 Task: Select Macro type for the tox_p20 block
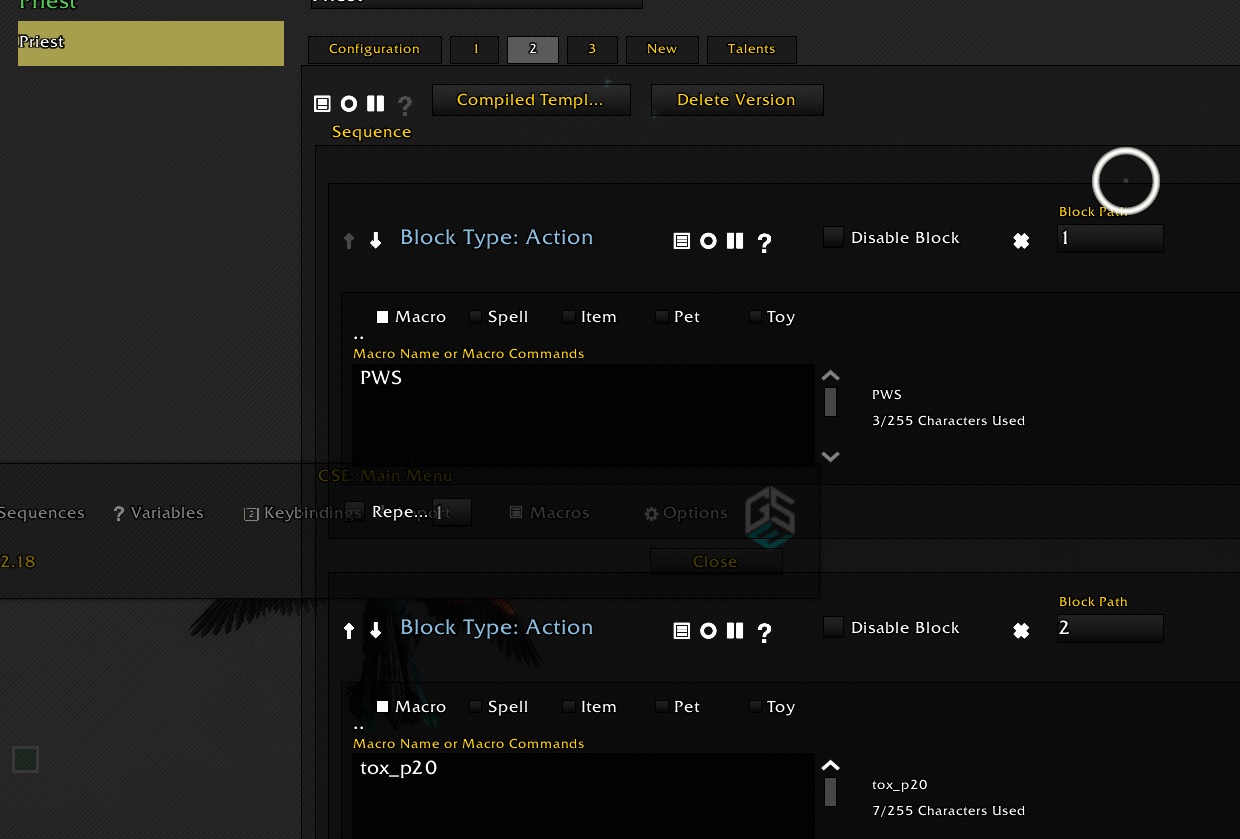click(x=383, y=707)
